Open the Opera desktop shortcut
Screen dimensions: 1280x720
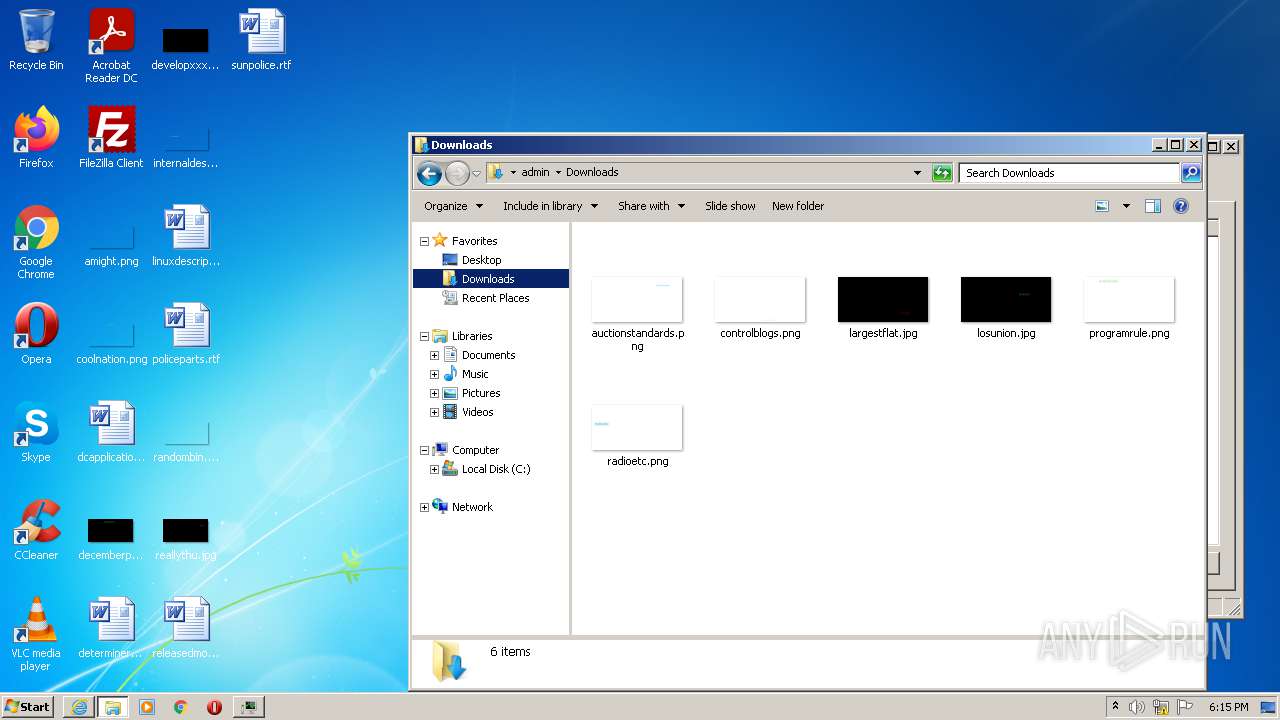pos(36,333)
